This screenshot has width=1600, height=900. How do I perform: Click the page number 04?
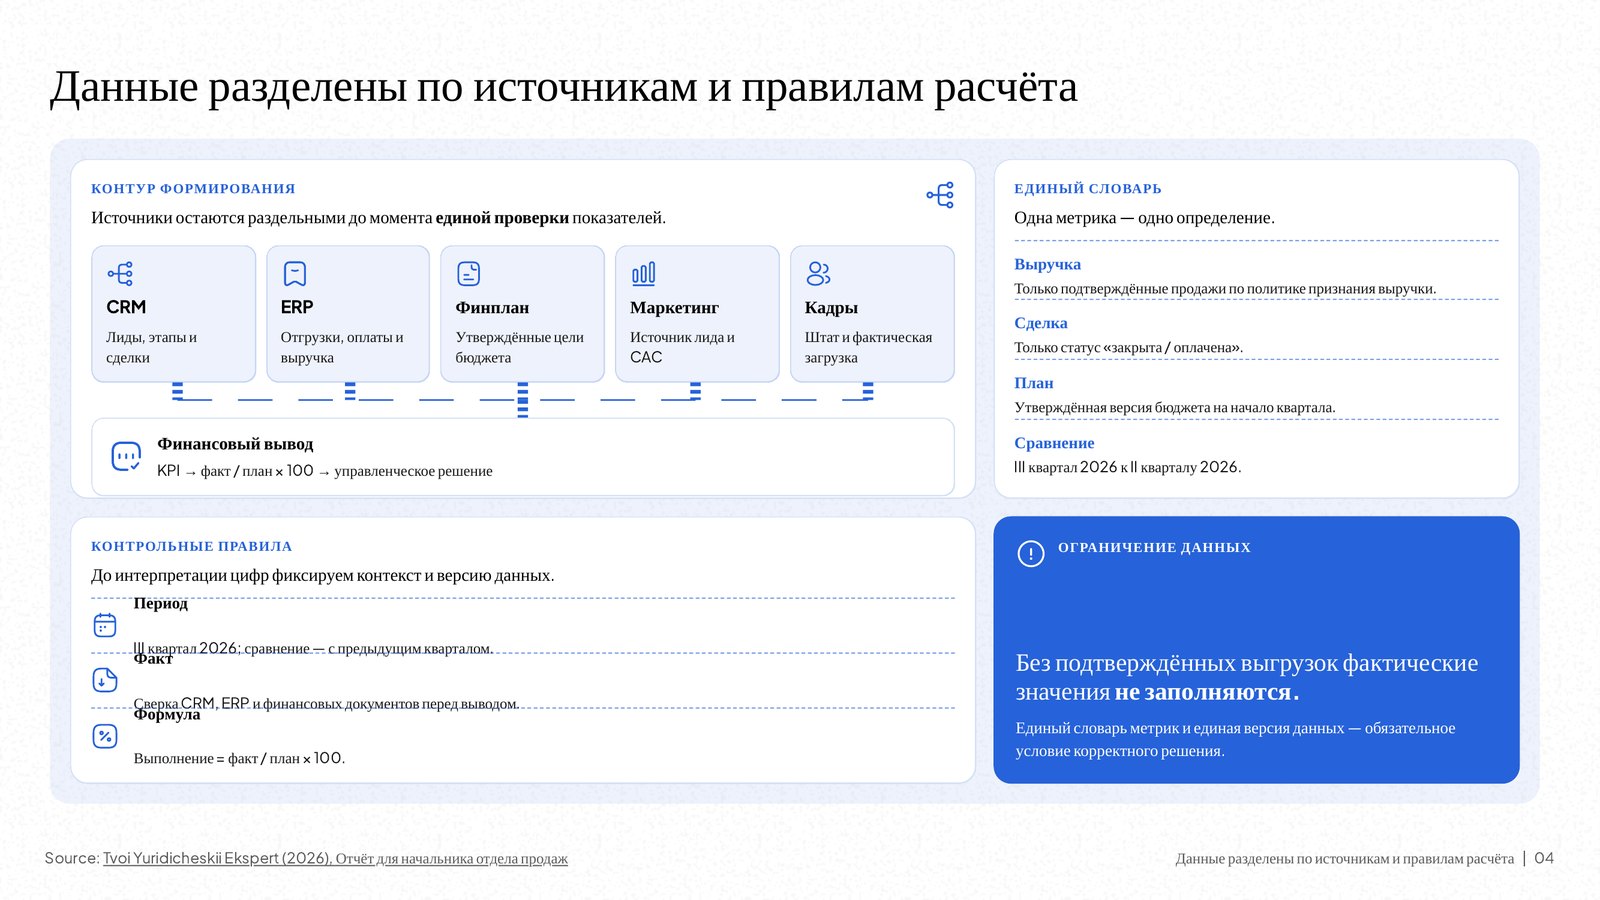[1544, 858]
